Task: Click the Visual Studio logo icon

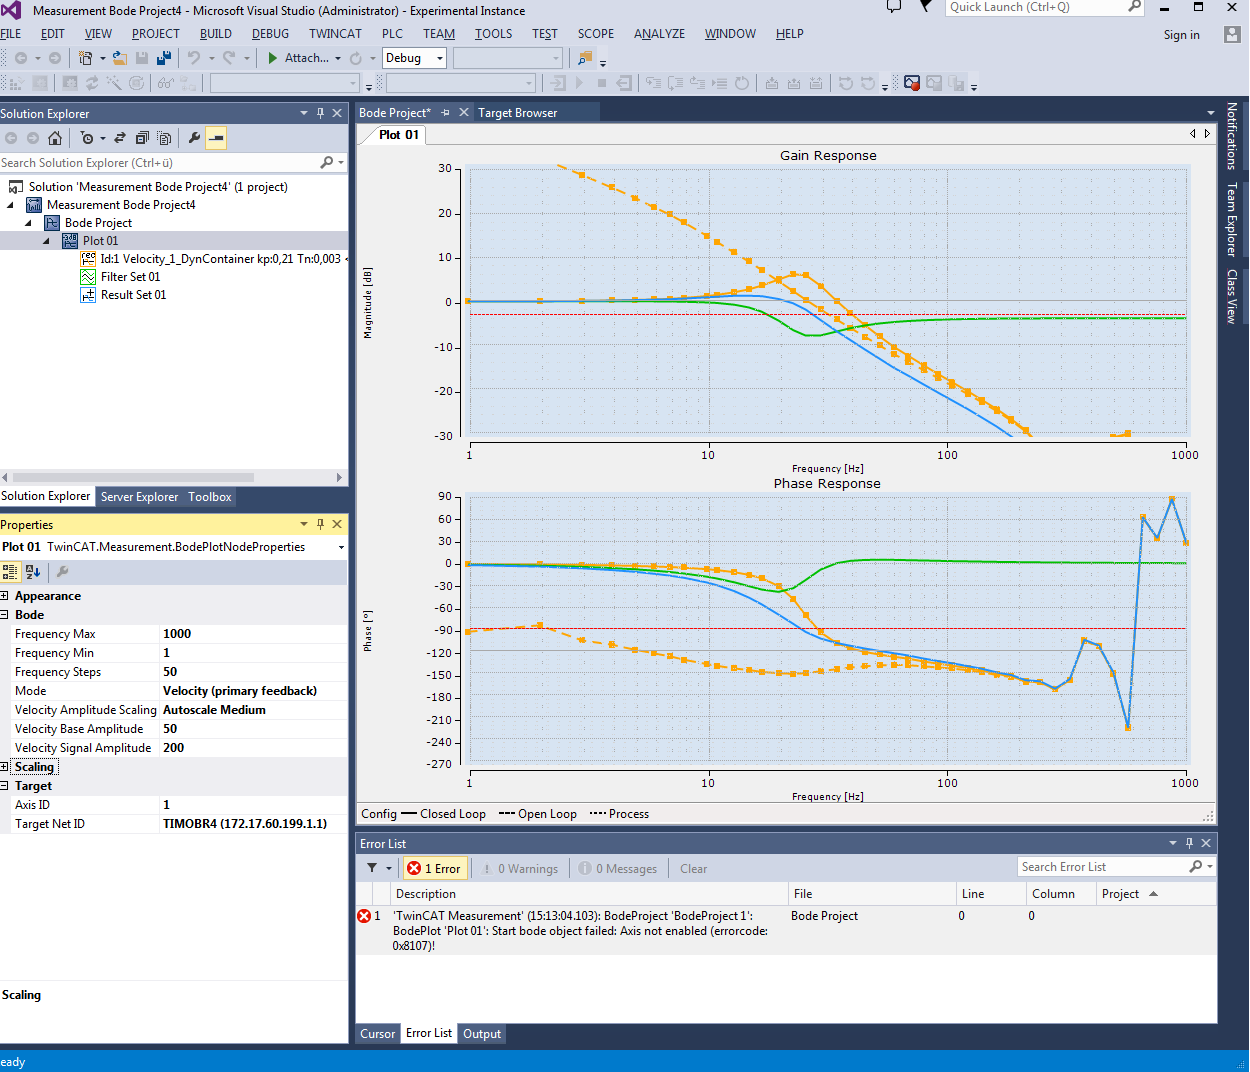Action: tap(11, 10)
